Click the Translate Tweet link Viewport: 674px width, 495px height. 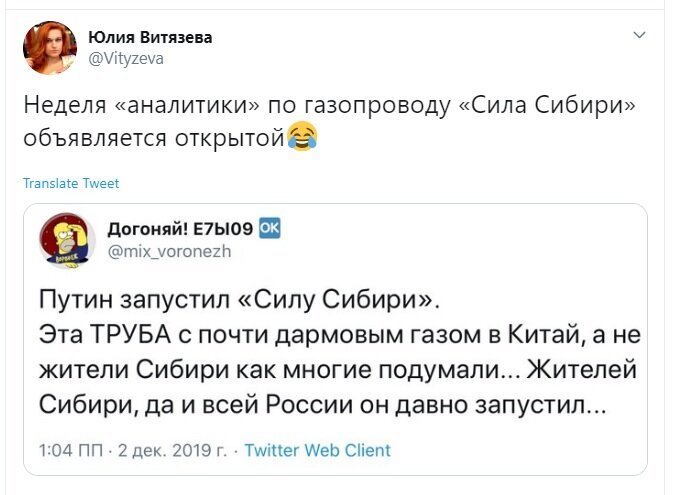click(71, 183)
